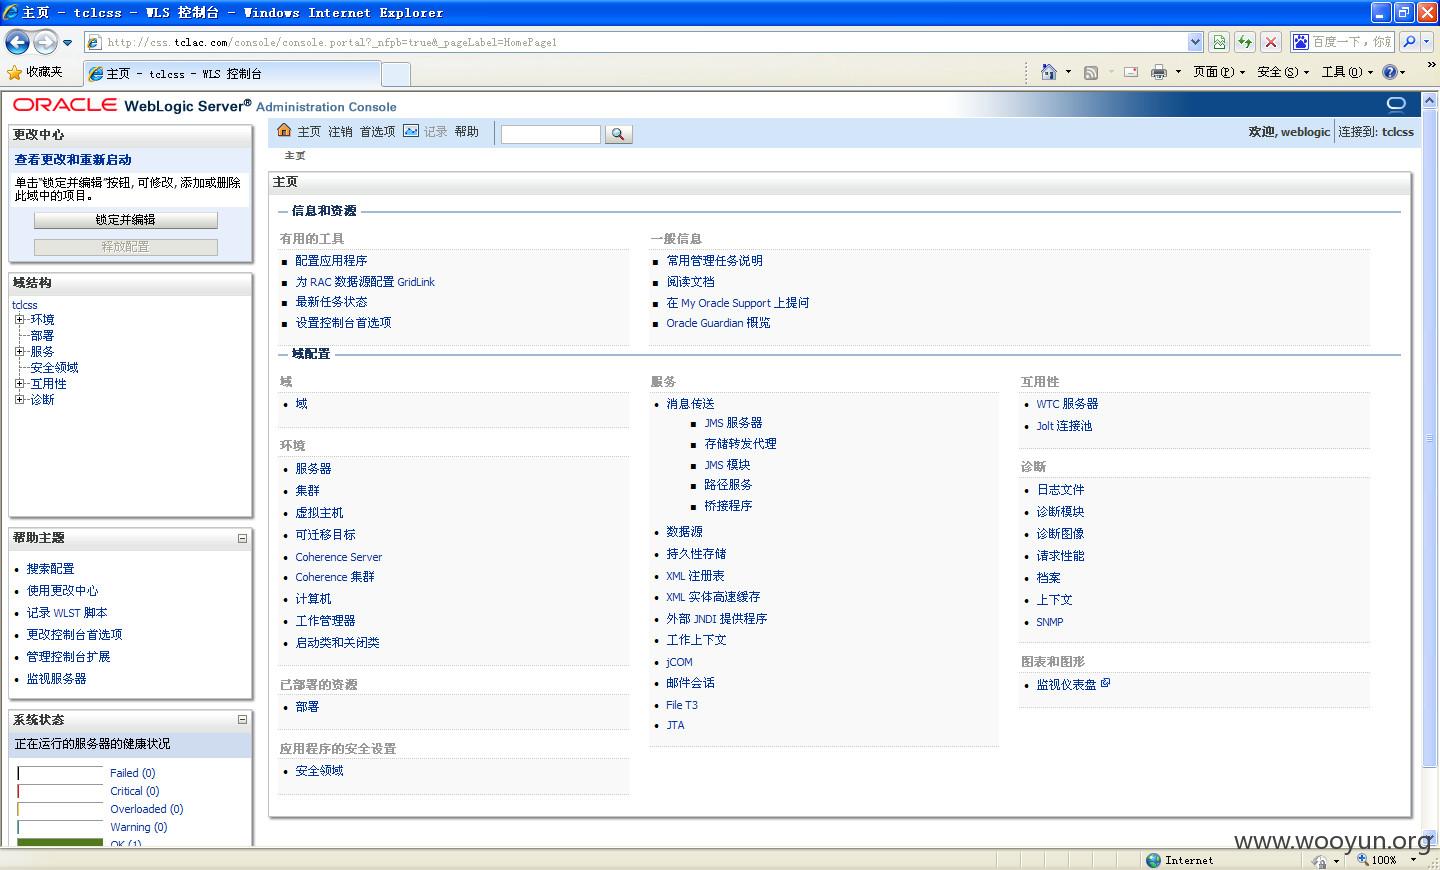Open the SNMP diagnostics link
Image resolution: width=1440 pixels, height=870 pixels.
[x=1049, y=622]
